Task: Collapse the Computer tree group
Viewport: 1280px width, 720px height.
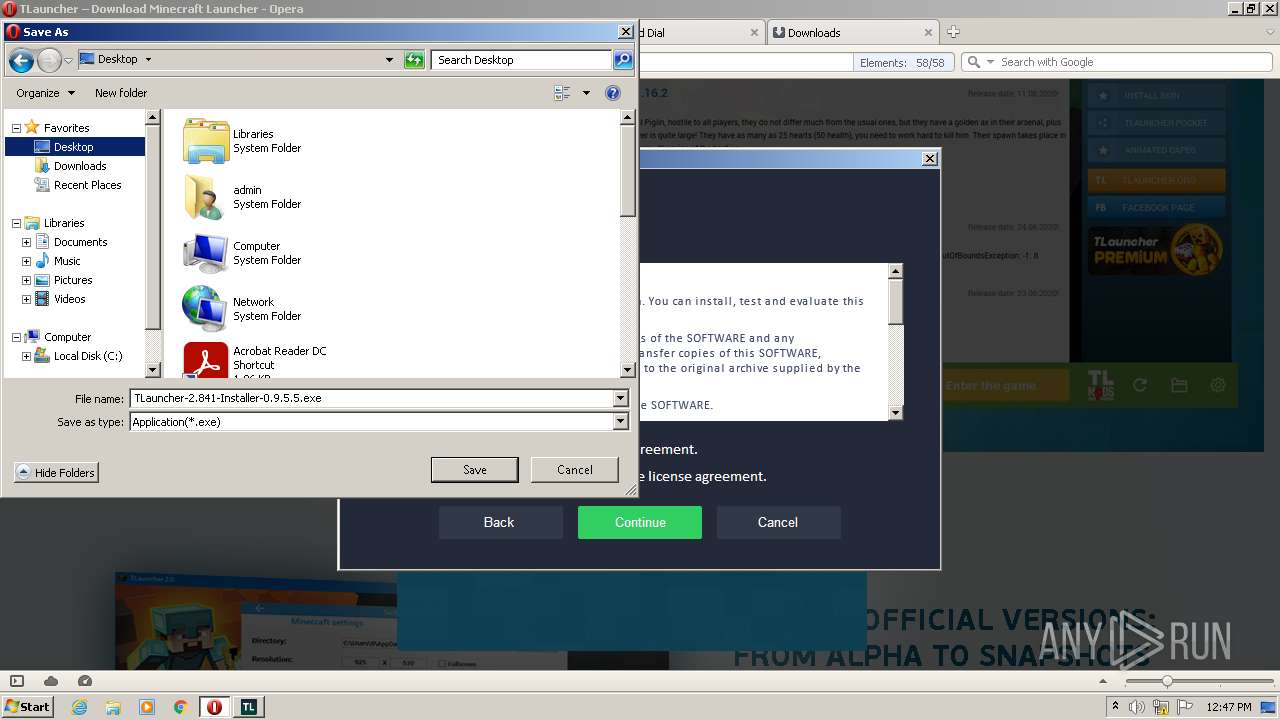Action: pos(16,337)
